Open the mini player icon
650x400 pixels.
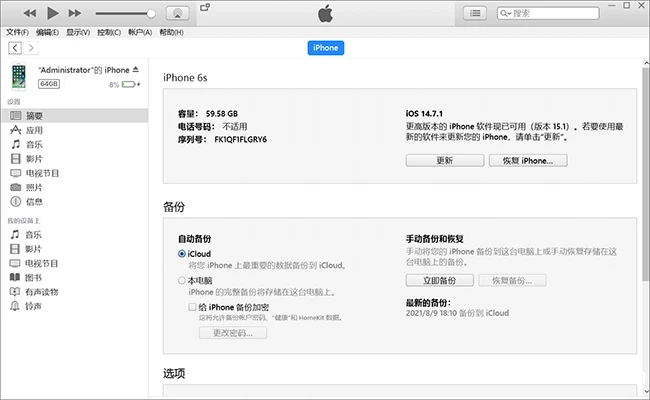pos(205,7)
